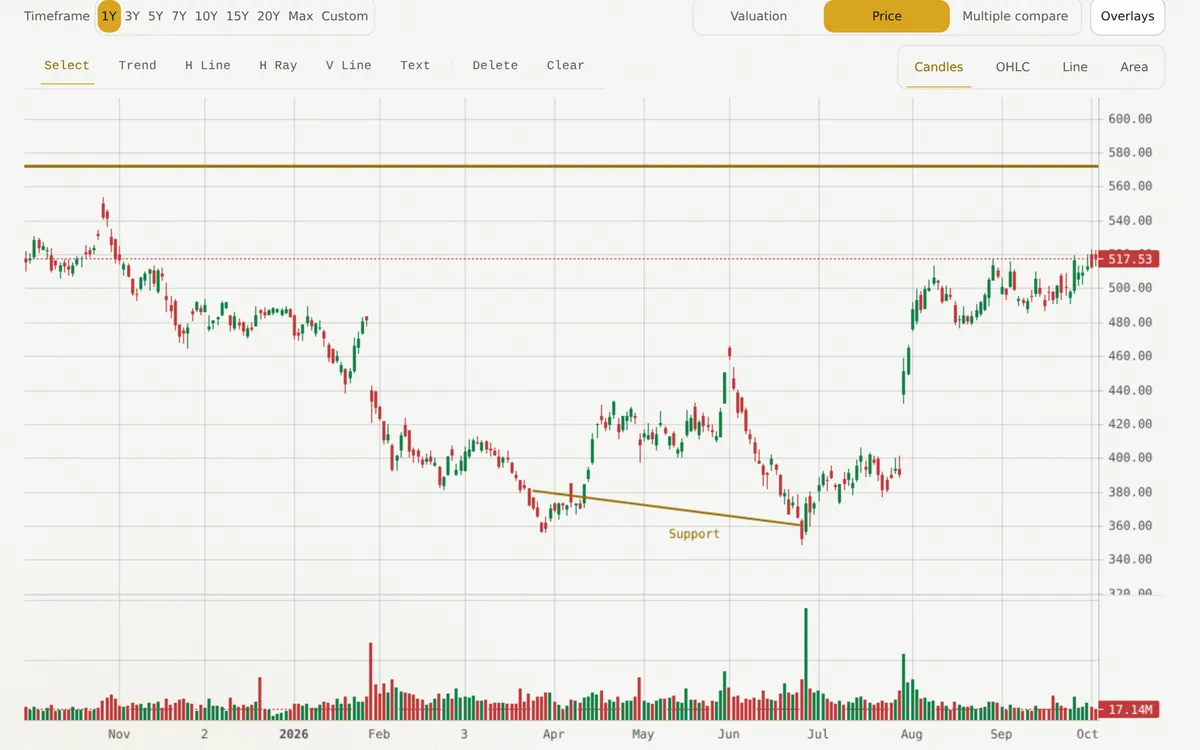Click the Sep date axis label

tap(1000, 734)
